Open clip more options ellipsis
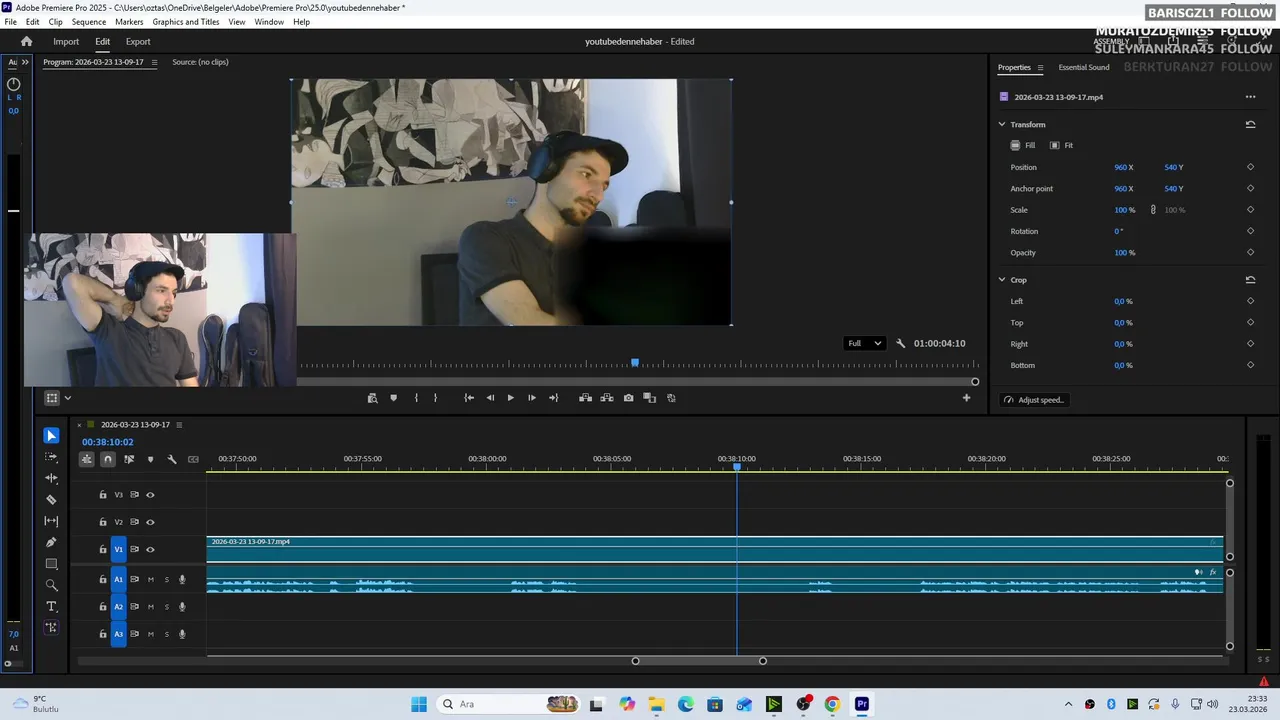Viewport: 1280px width, 720px height. (1250, 97)
